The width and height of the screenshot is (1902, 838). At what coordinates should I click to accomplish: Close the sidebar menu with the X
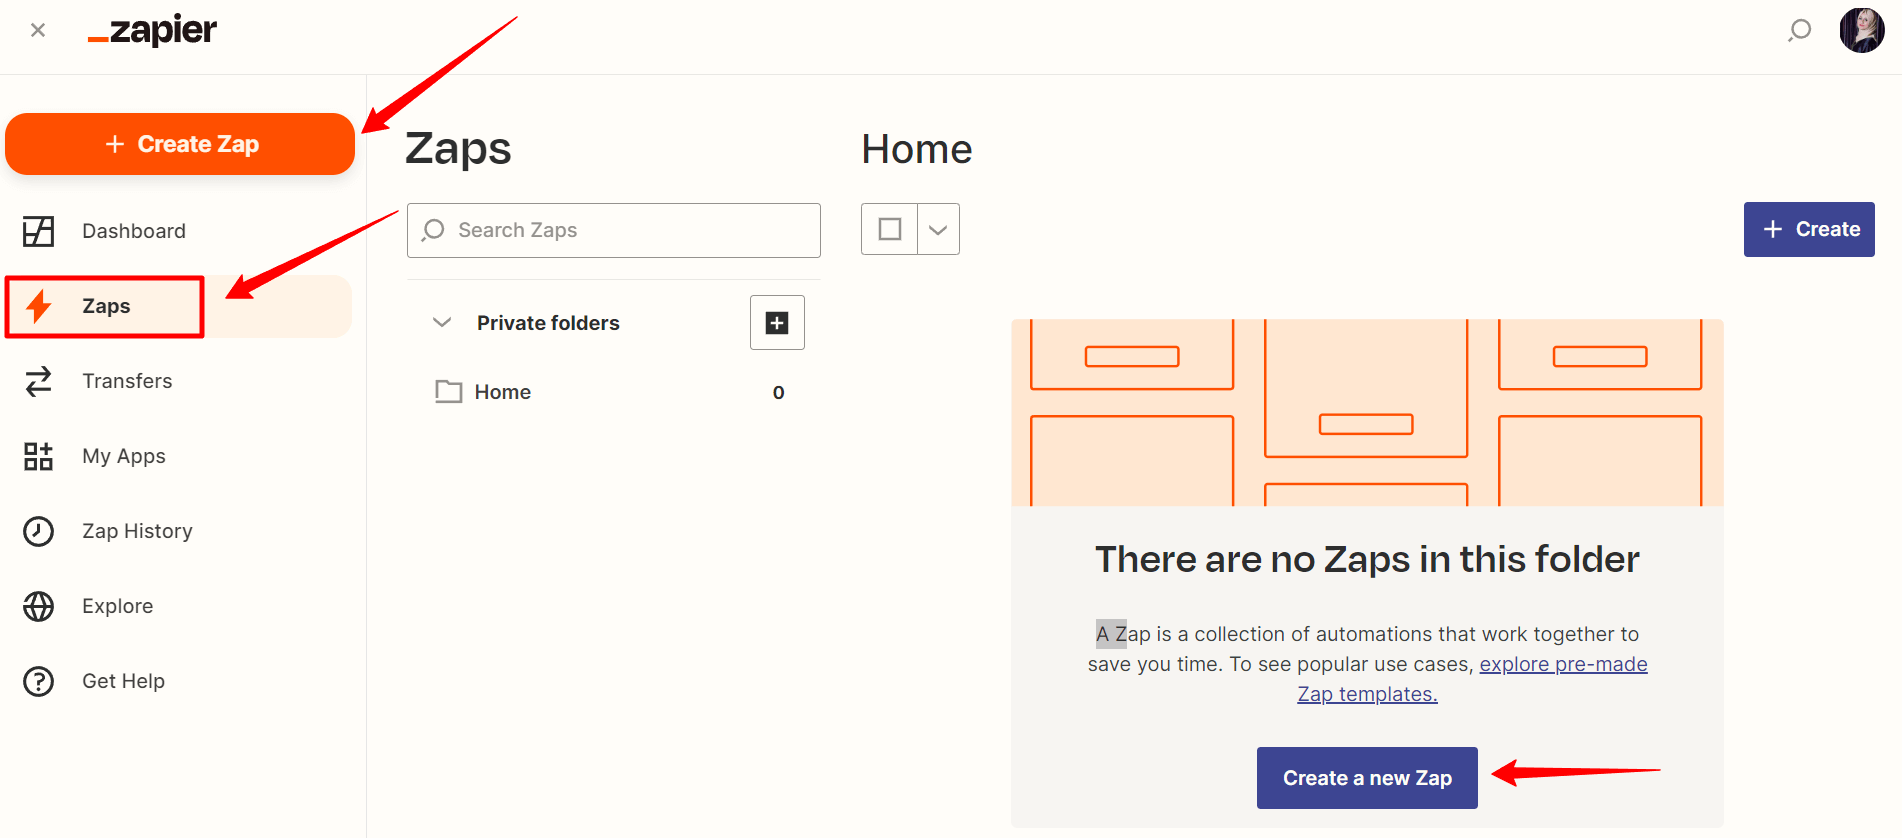pos(38,30)
